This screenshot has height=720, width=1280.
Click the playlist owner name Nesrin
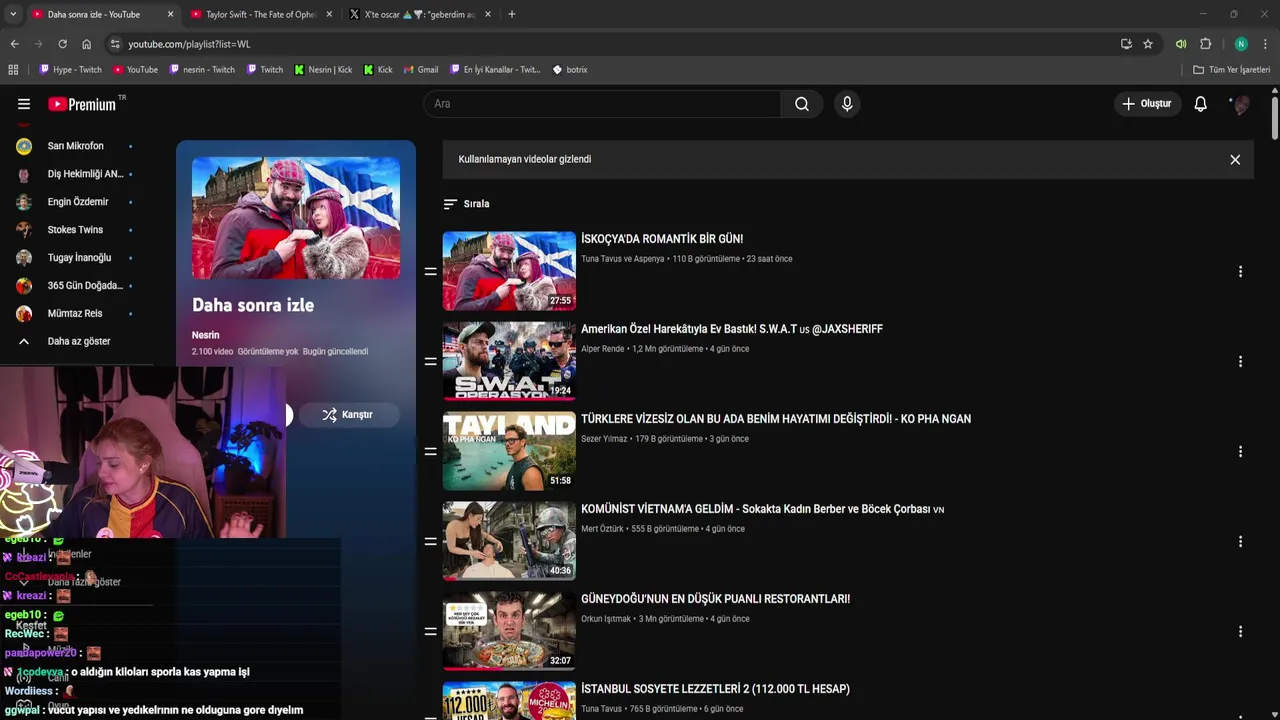(206, 335)
